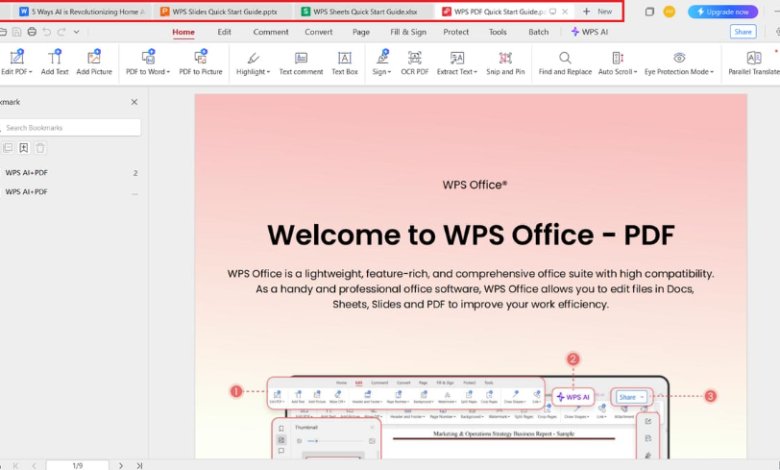This screenshot has height=470, width=780.
Task: Expand the Extract Text dropdown arrow
Action: (x=476, y=72)
